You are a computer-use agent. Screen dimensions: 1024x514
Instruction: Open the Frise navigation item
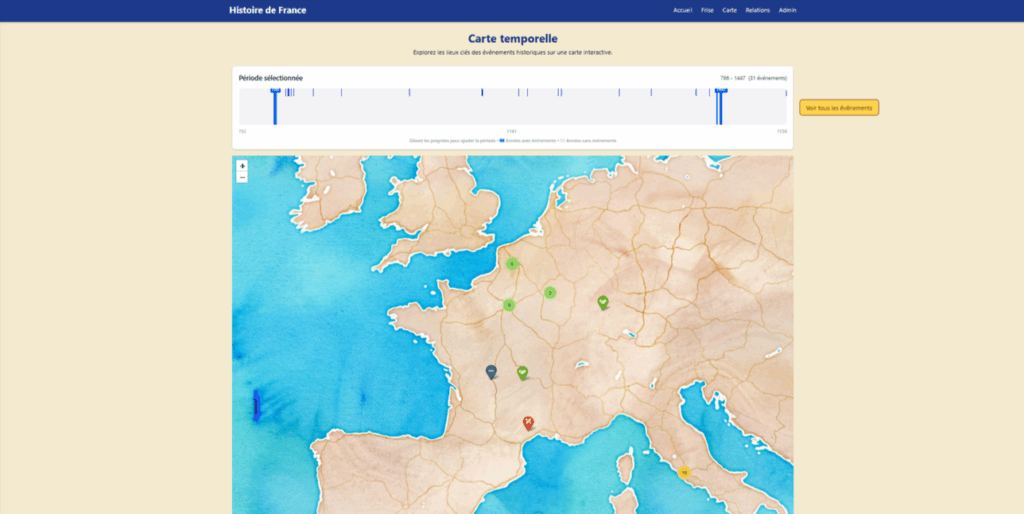pyautogui.click(x=707, y=10)
